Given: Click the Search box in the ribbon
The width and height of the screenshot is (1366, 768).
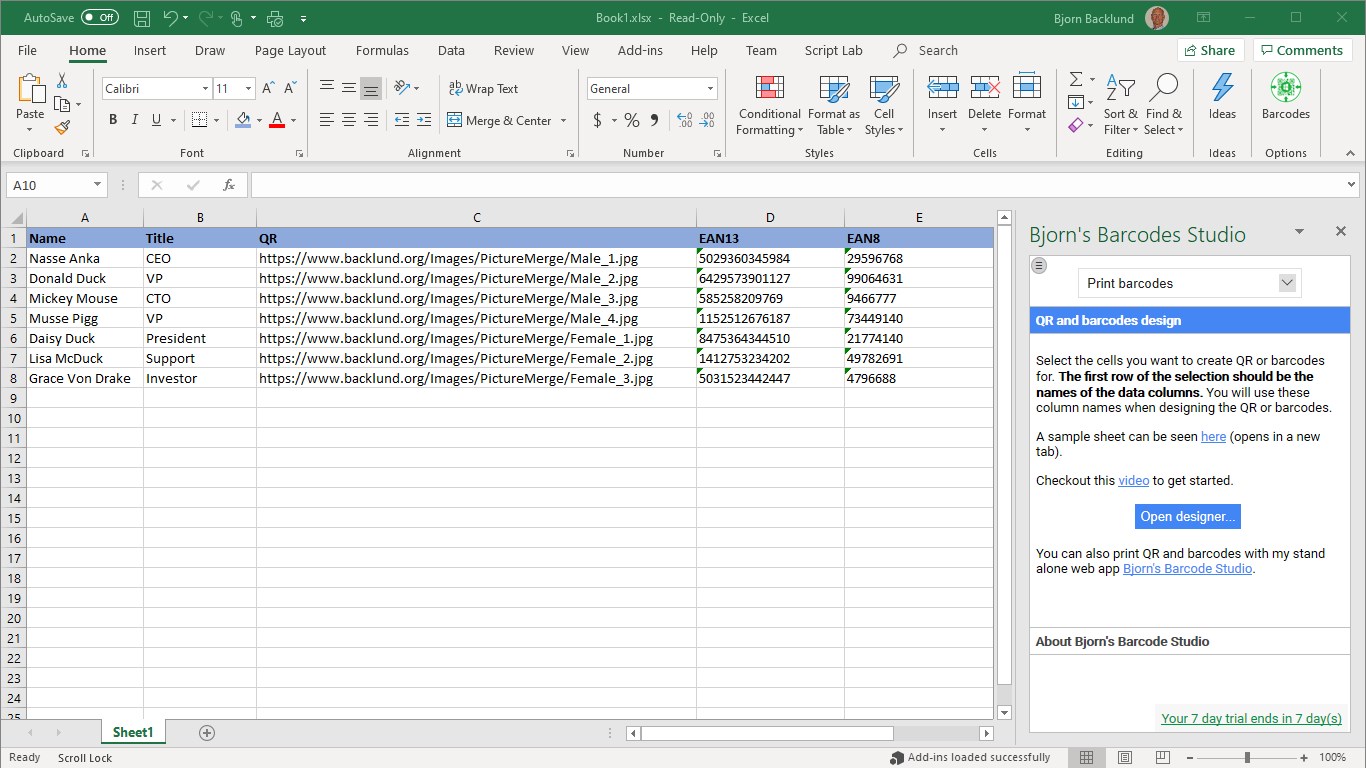Looking at the screenshot, I should (926, 51).
